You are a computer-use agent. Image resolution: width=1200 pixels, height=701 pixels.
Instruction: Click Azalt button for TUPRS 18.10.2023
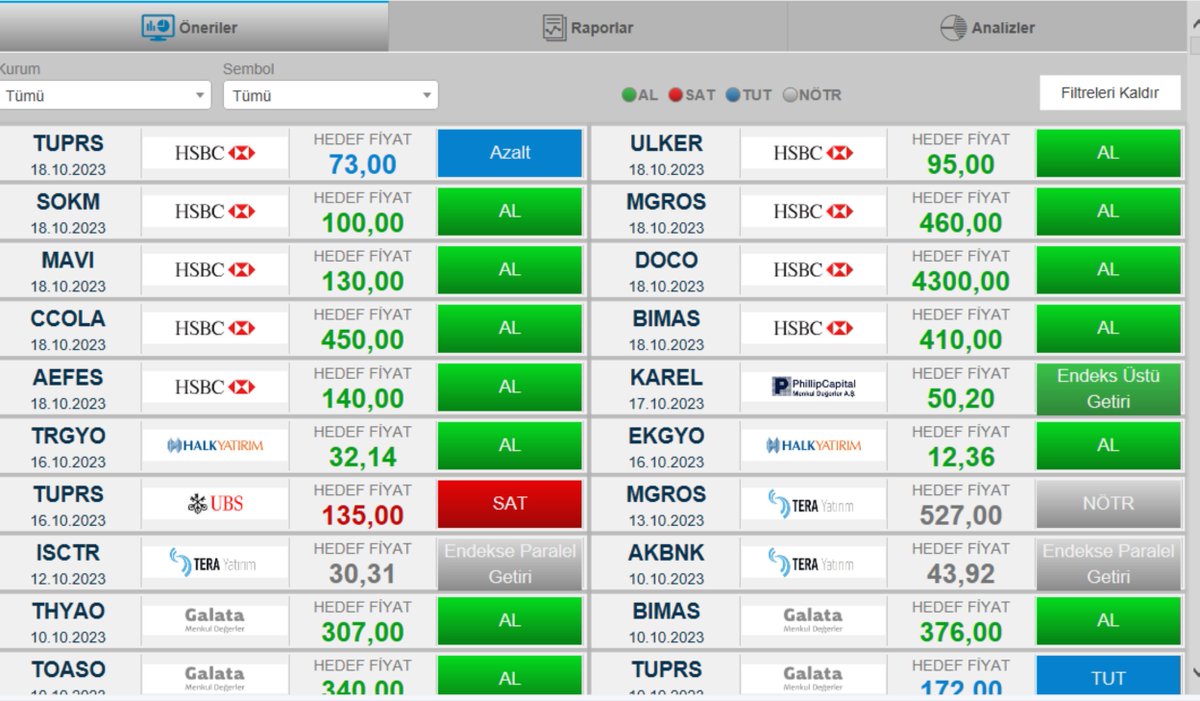click(510, 153)
